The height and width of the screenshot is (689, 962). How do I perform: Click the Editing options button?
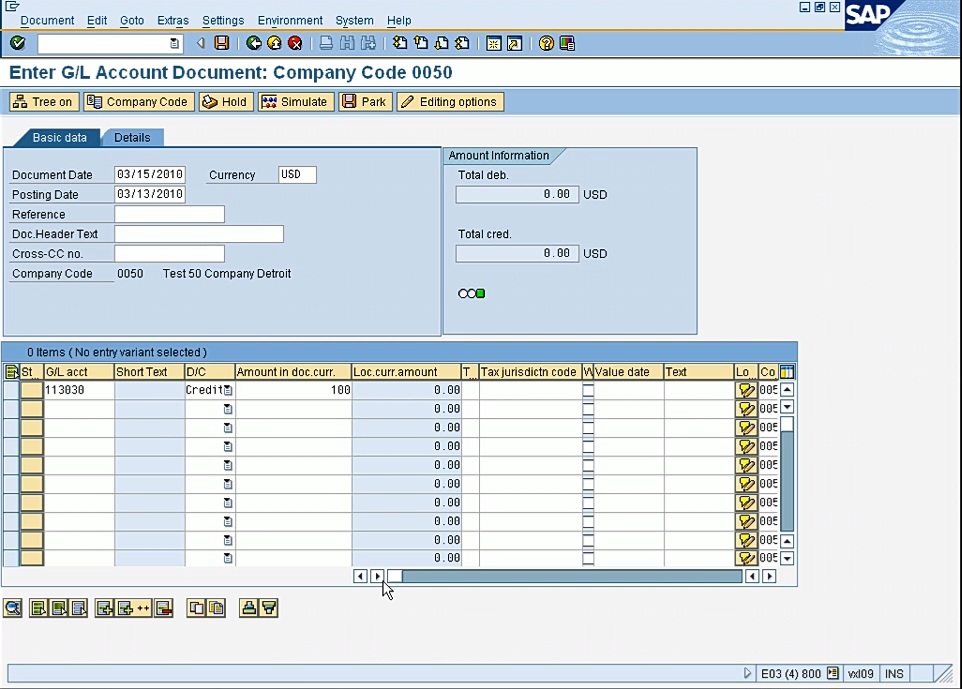[450, 102]
